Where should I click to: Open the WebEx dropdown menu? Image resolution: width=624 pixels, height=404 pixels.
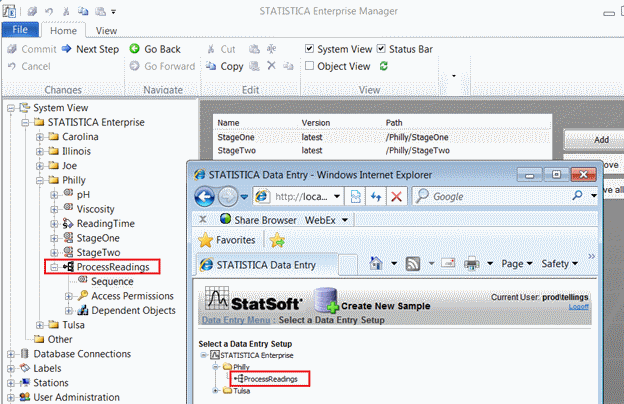(x=345, y=220)
